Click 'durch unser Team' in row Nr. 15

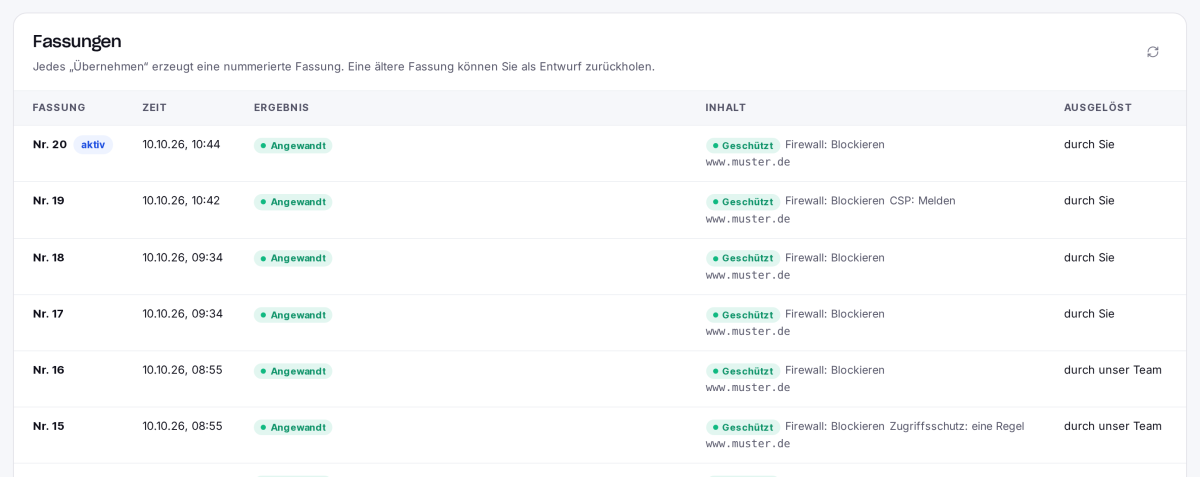[1113, 425]
